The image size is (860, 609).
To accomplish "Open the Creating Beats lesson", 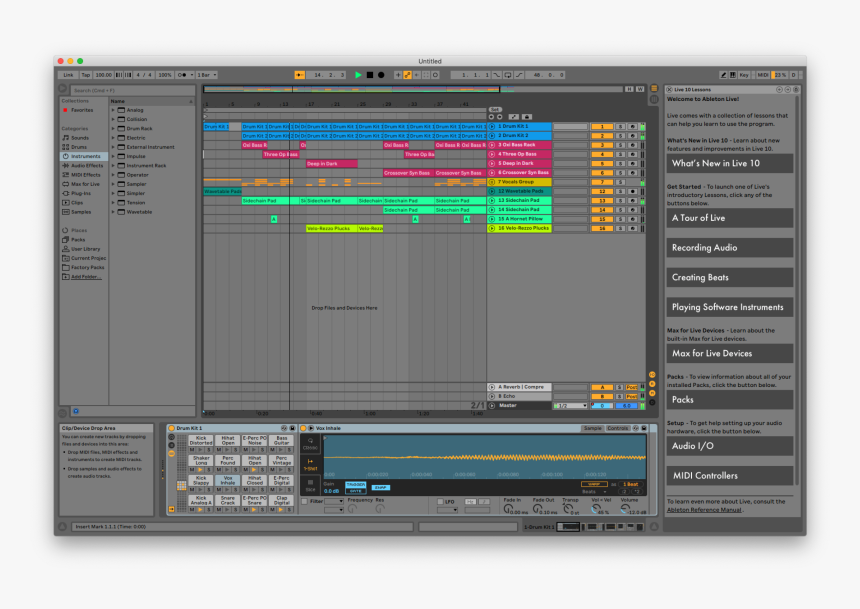I will 729,277.
